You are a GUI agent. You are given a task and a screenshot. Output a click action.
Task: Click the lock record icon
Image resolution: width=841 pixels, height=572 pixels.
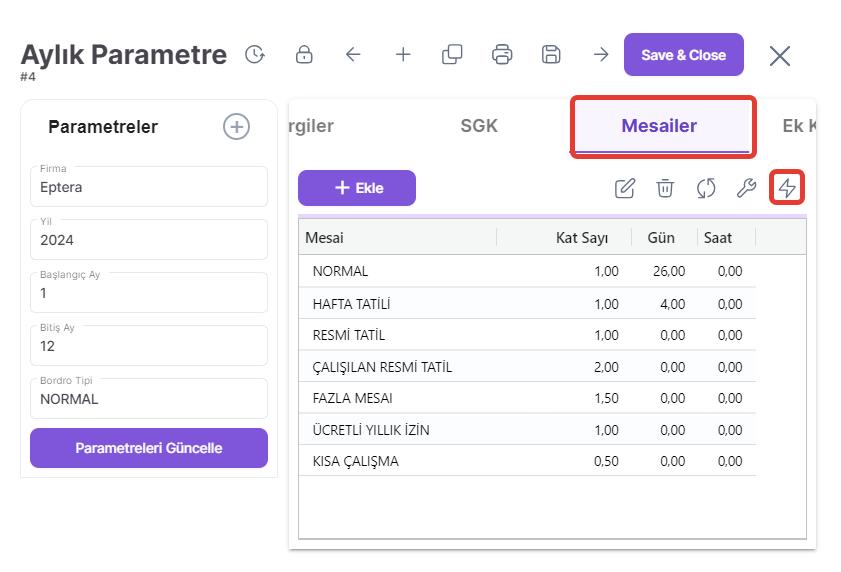click(304, 55)
